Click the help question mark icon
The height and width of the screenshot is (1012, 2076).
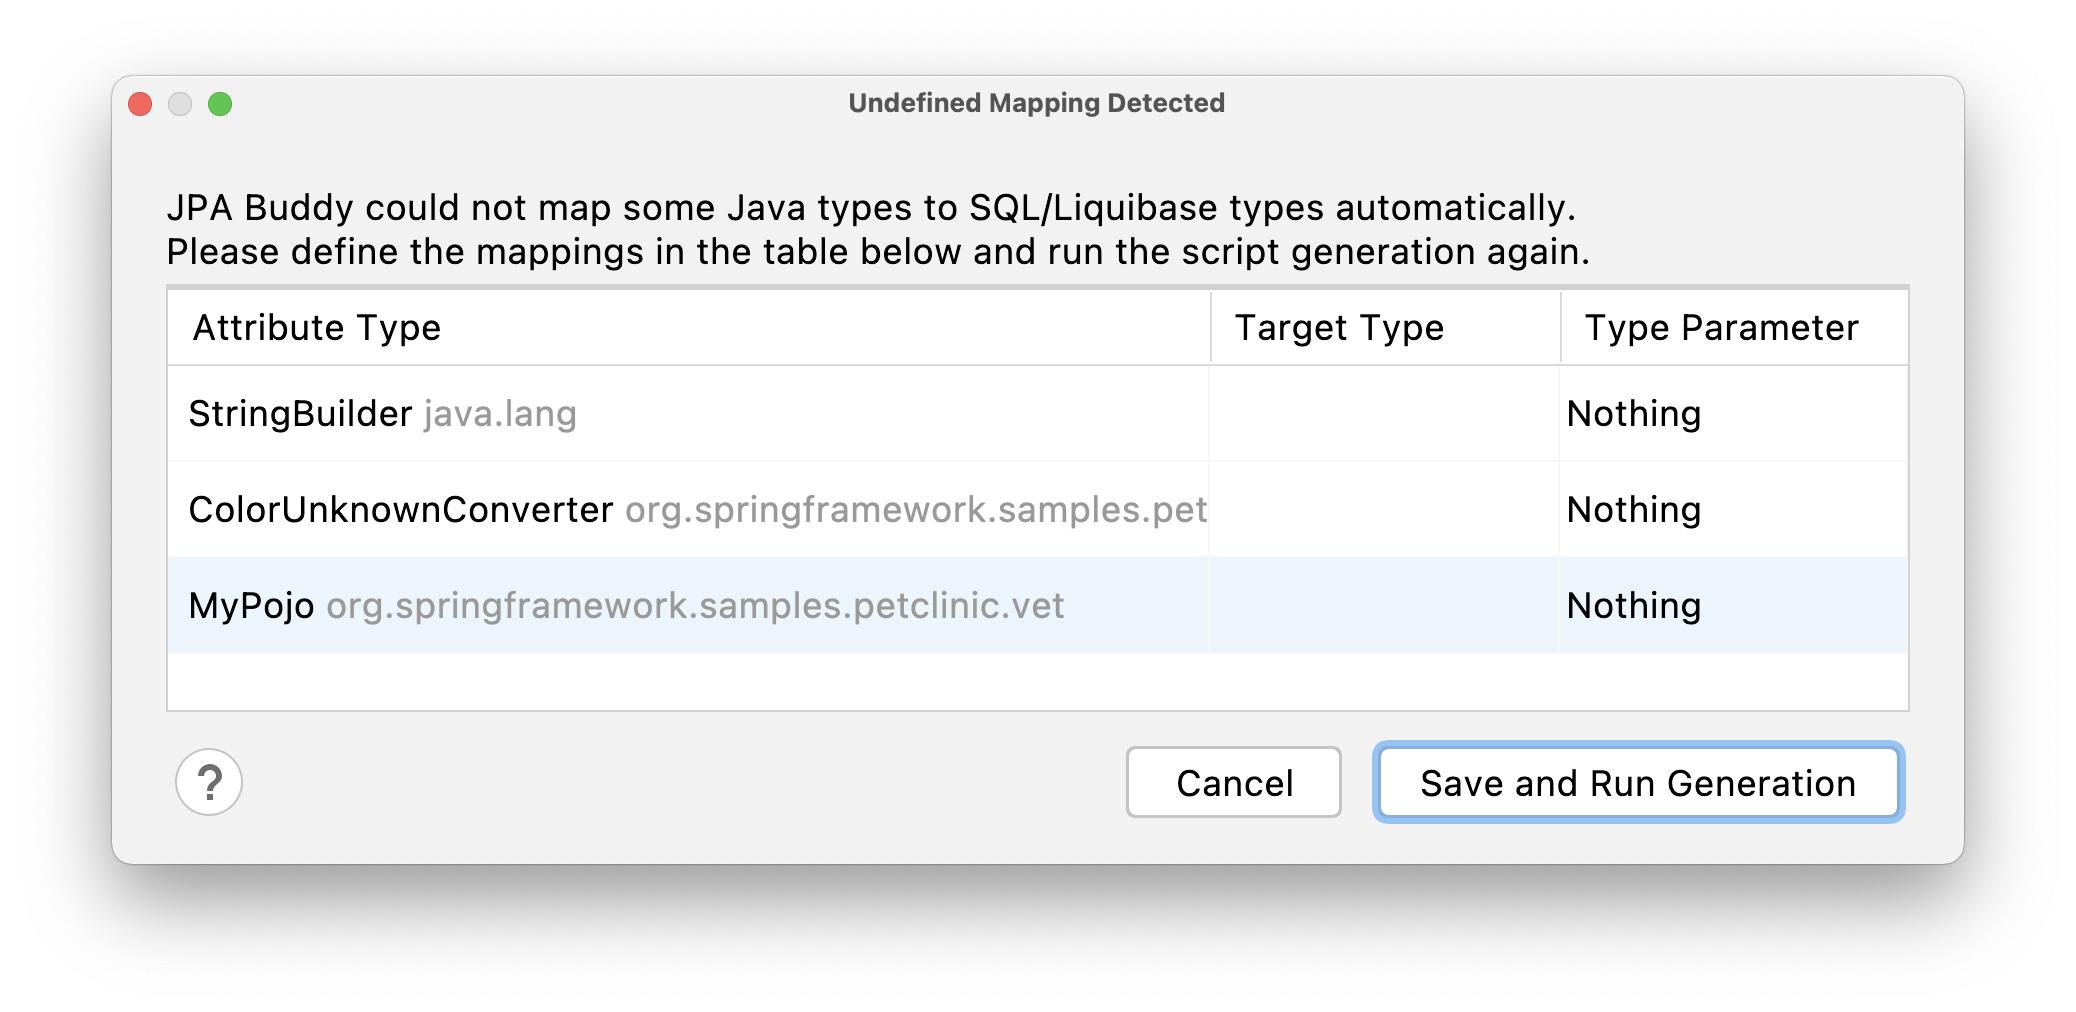tap(209, 783)
